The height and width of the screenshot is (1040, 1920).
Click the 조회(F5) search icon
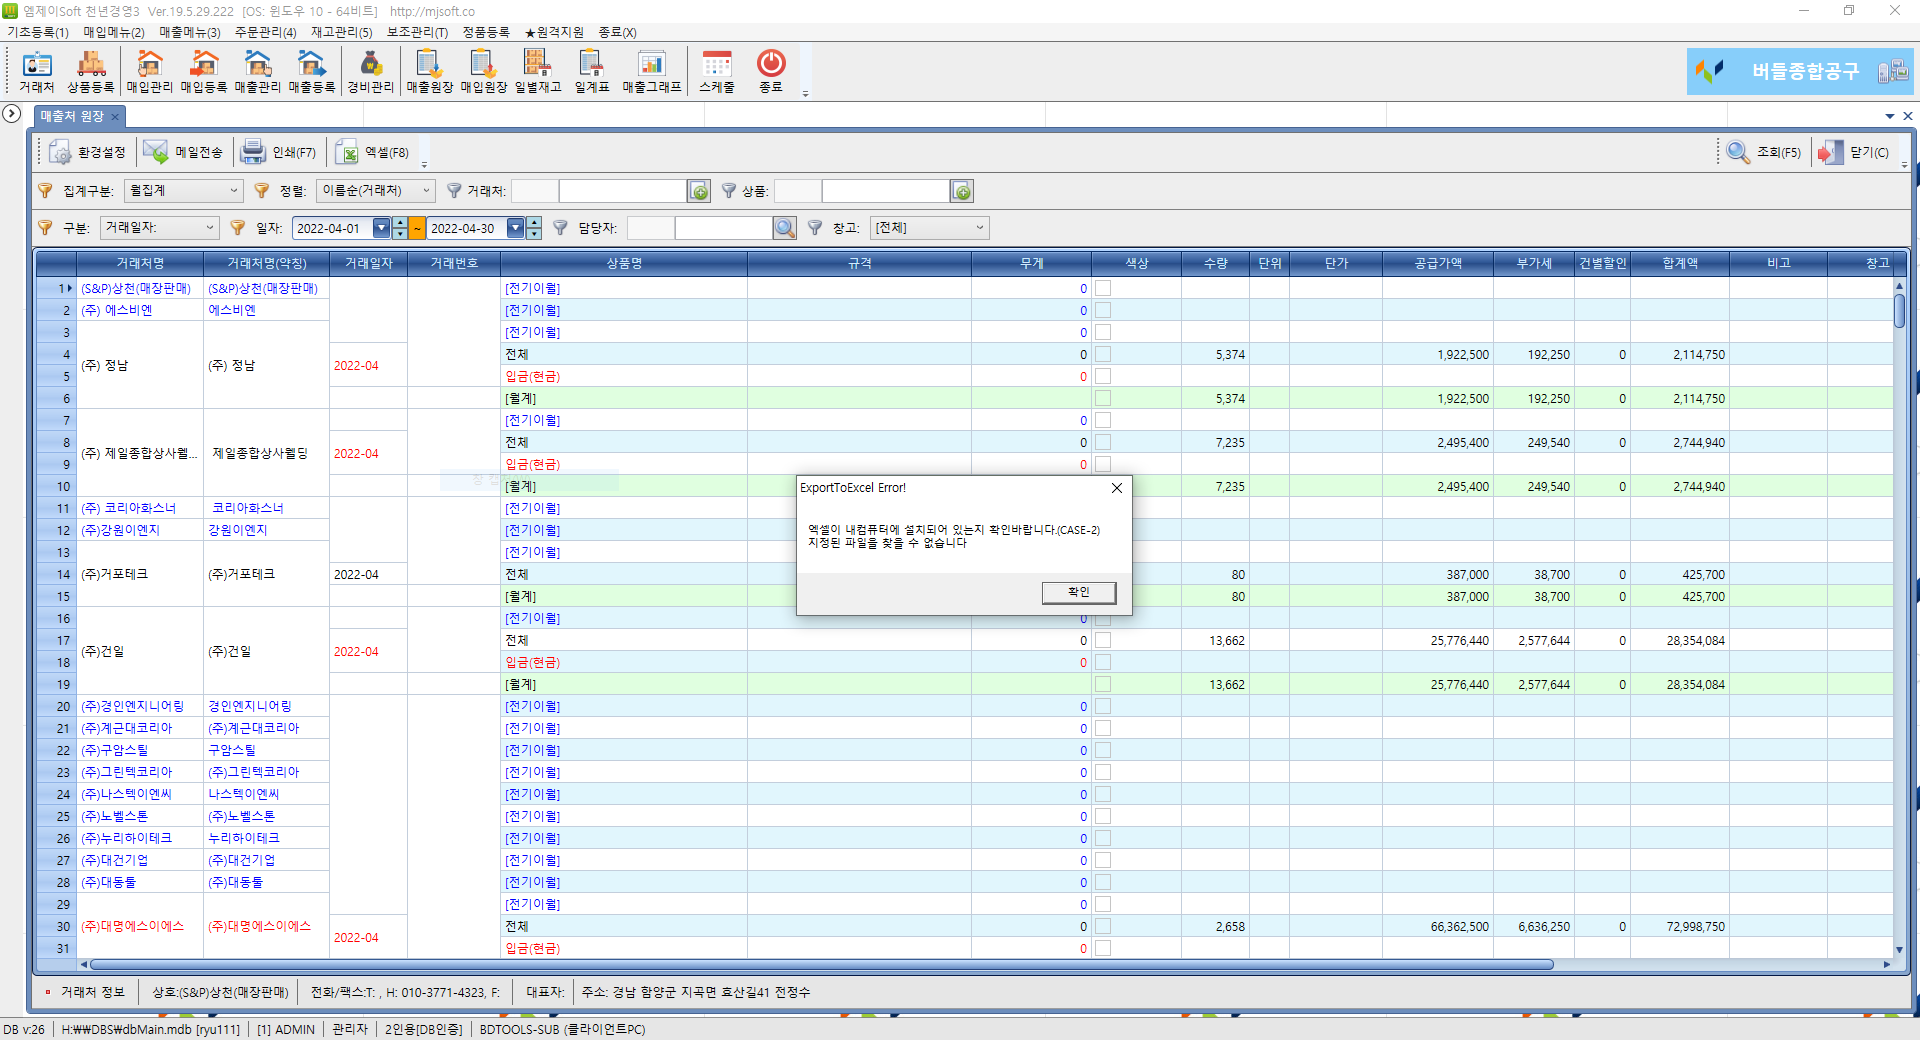click(x=1764, y=152)
